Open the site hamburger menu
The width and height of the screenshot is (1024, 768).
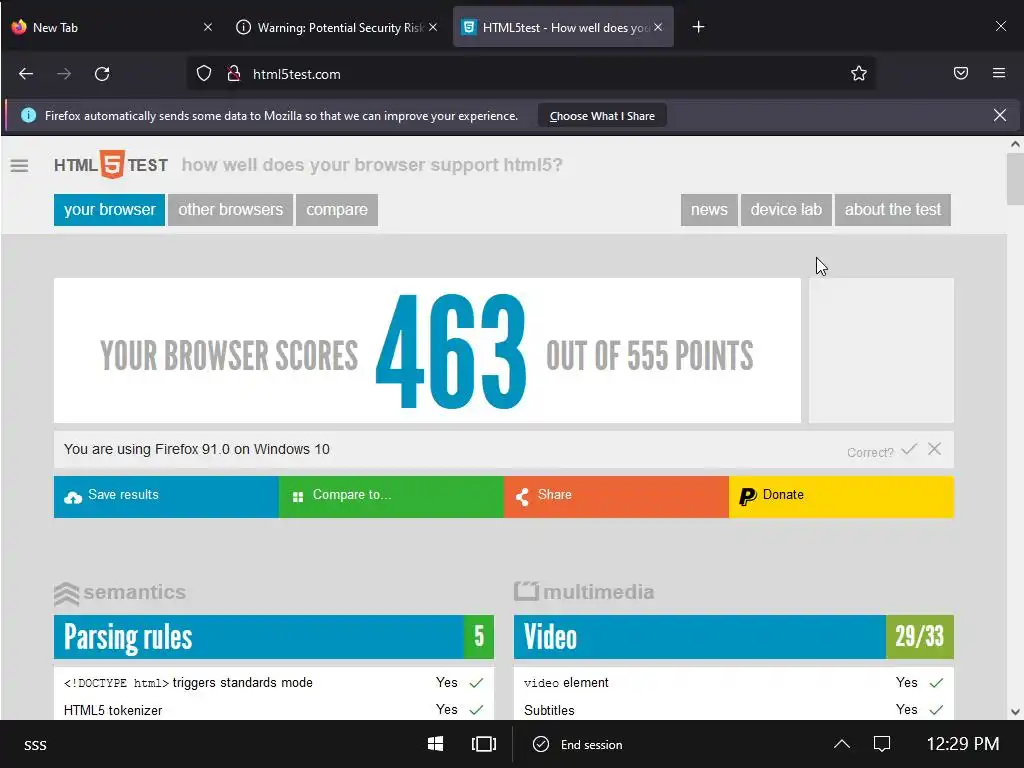[20, 166]
